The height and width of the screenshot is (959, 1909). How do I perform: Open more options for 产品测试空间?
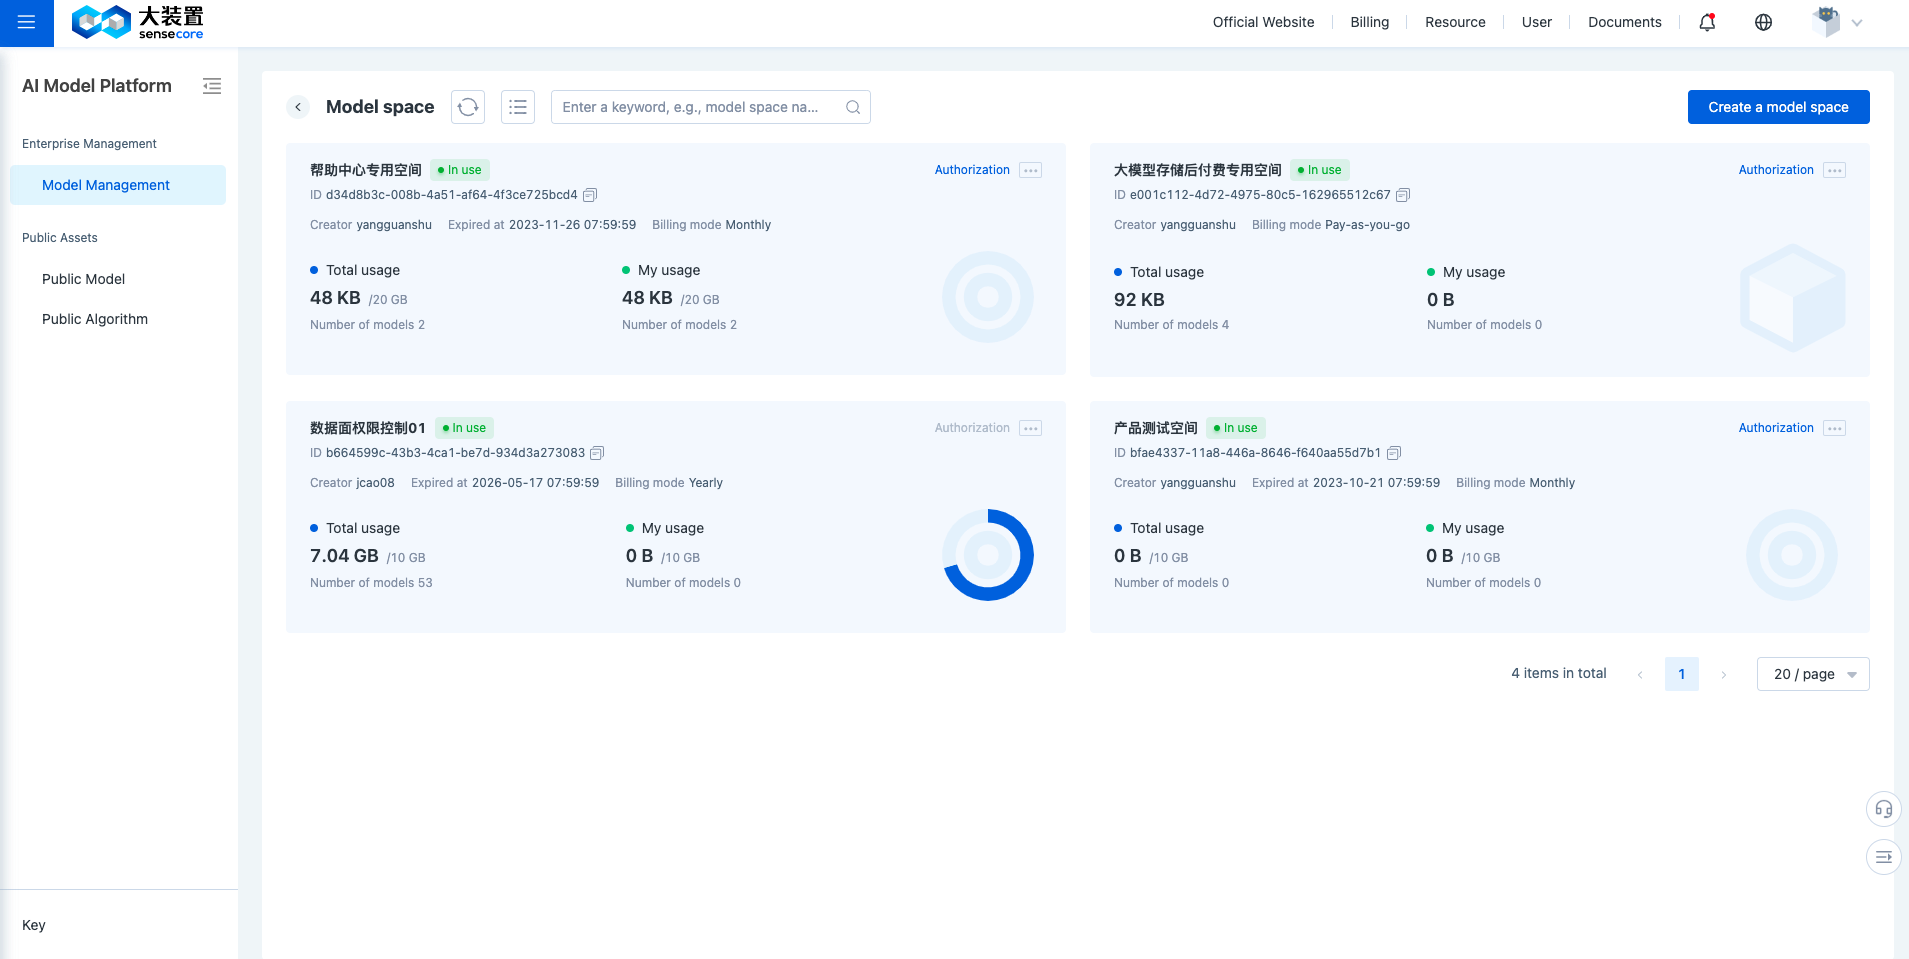tap(1834, 428)
